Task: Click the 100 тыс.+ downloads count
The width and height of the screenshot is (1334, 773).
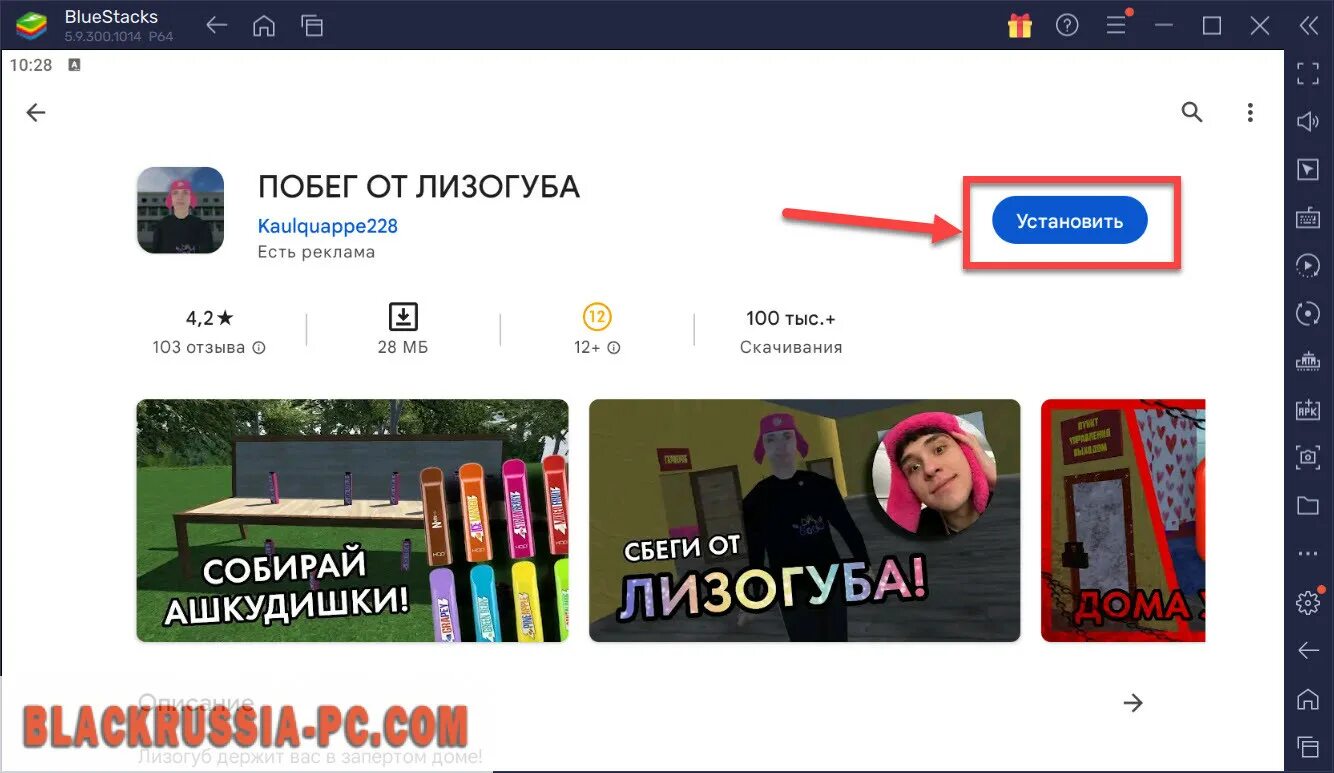Action: (791, 318)
